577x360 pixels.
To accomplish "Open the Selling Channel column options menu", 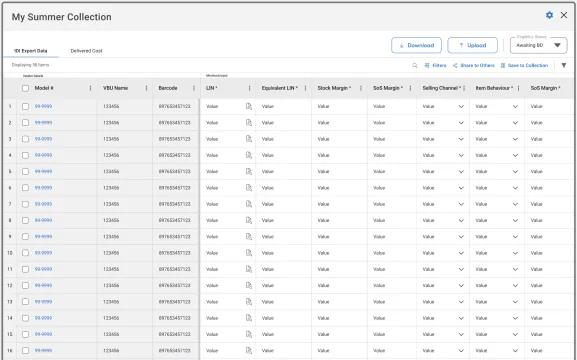I will point(464,88).
